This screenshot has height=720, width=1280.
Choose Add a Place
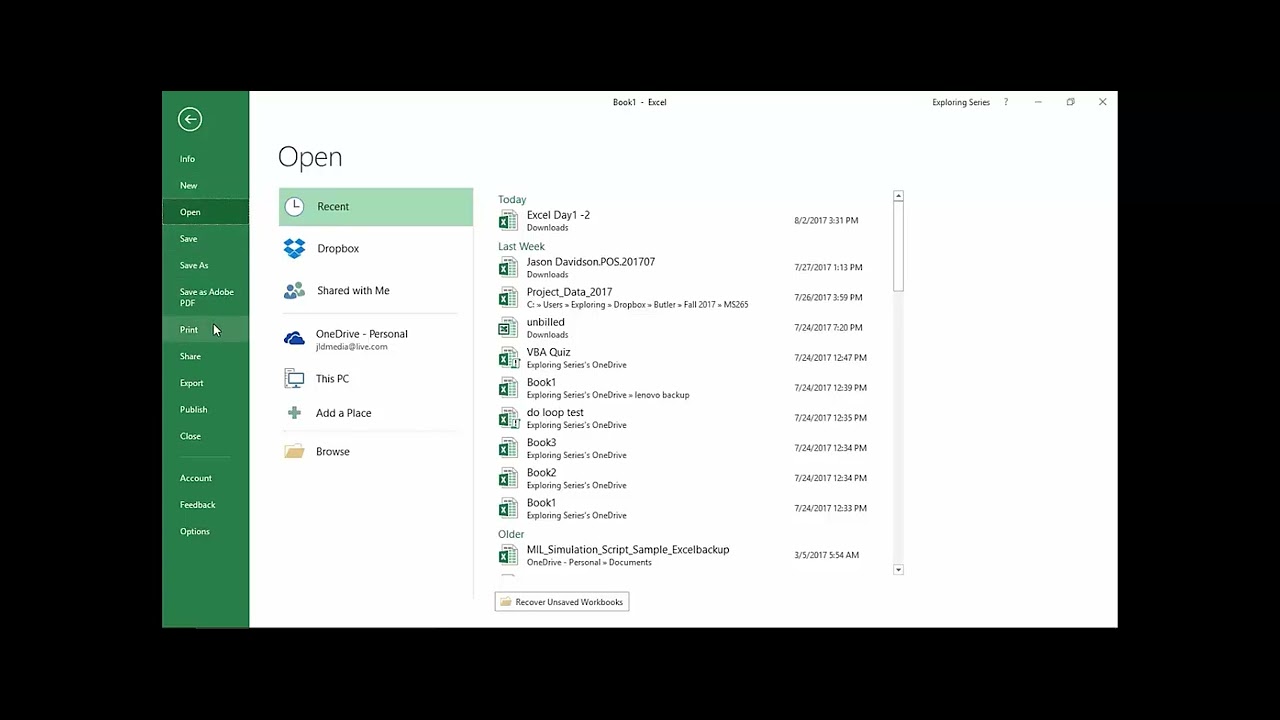tap(376, 413)
